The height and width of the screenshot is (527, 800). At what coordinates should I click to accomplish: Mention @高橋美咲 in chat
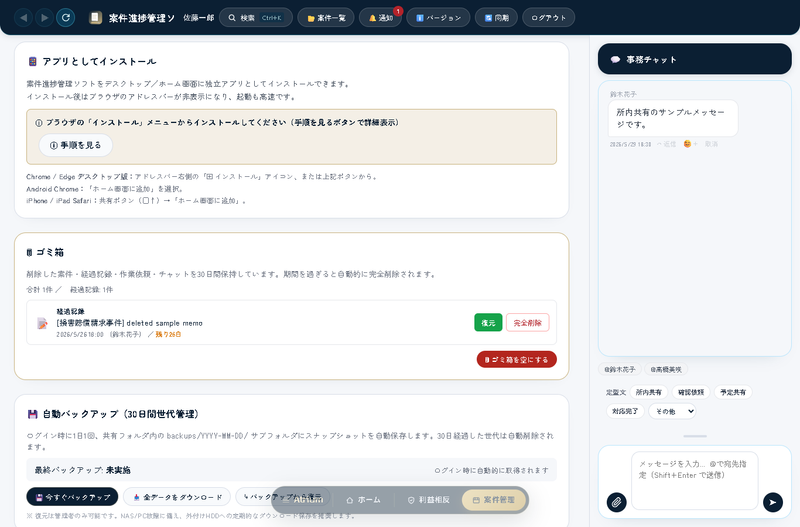tap(666, 369)
